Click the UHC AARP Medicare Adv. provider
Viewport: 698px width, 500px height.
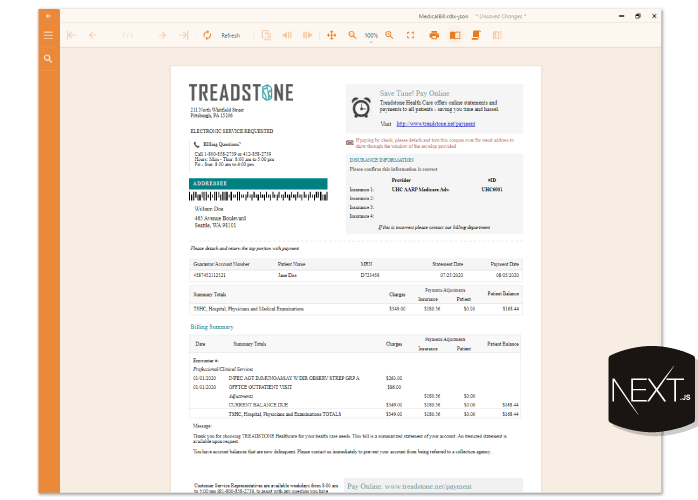420,189
